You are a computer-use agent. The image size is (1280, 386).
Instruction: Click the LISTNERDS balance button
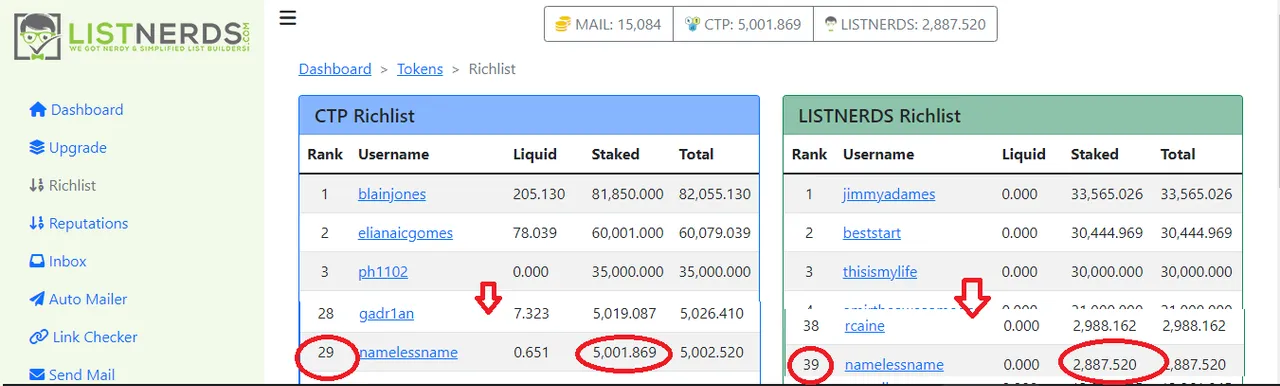(904, 24)
